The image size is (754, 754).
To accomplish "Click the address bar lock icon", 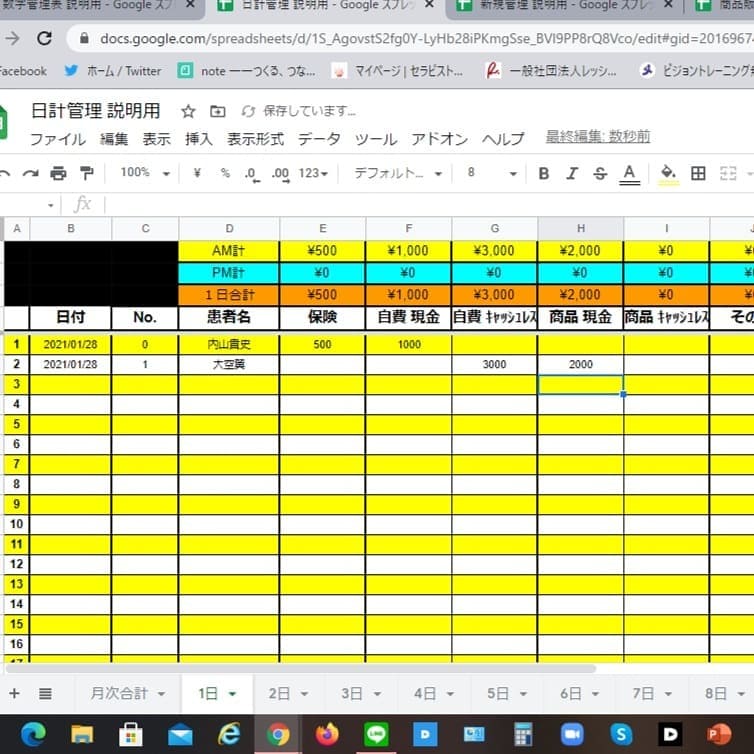I will point(84,38).
